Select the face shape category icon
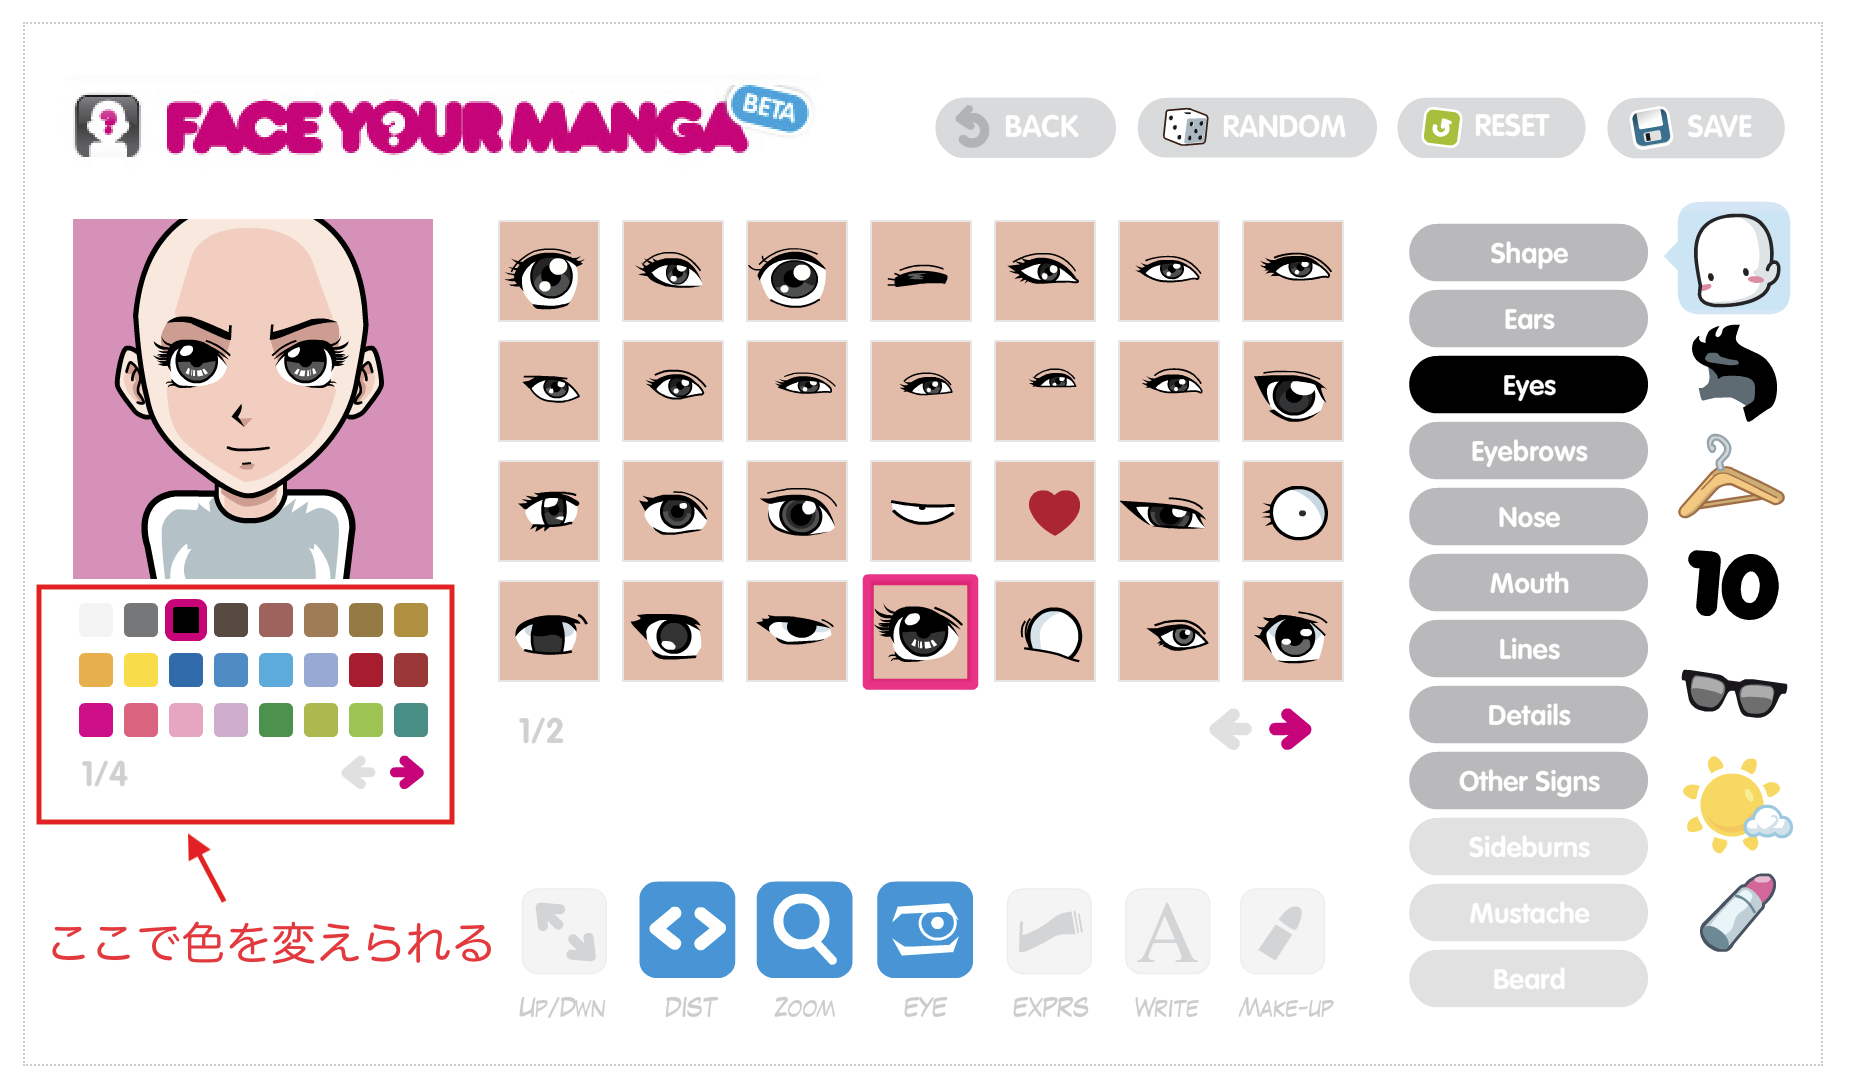 point(1734,258)
